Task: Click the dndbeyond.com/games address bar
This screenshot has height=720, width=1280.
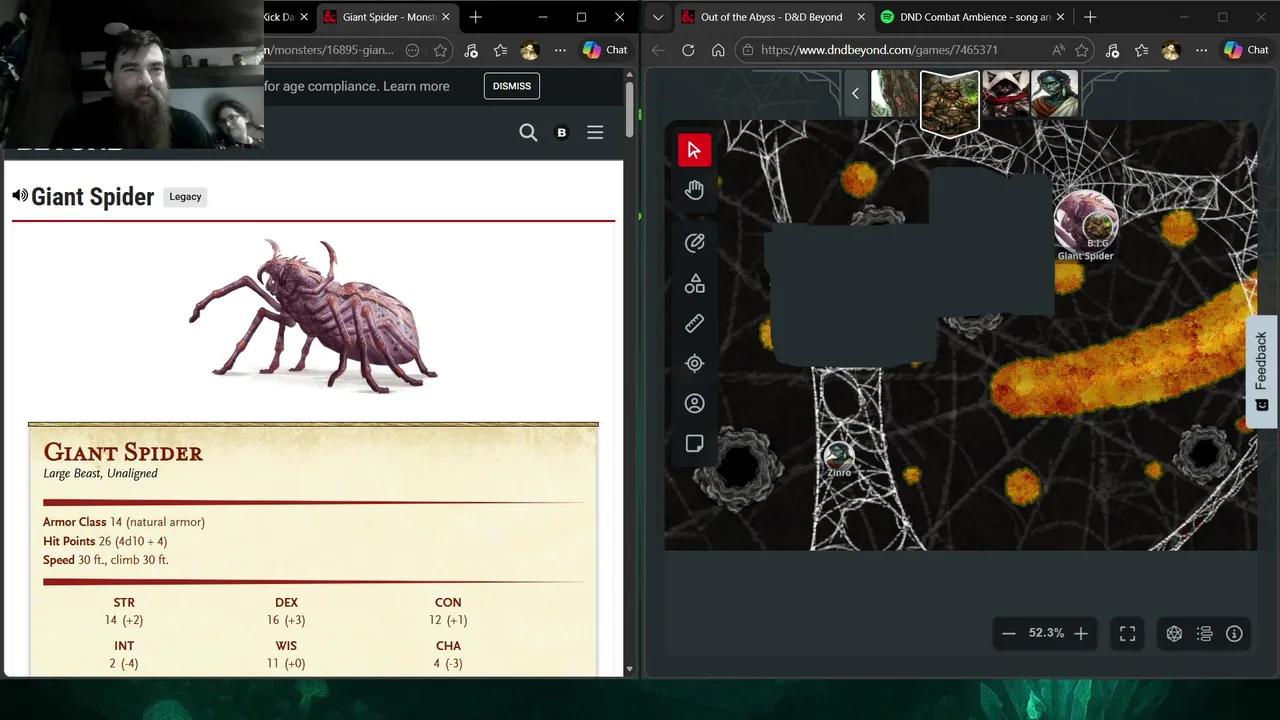Action: tap(879, 50)
